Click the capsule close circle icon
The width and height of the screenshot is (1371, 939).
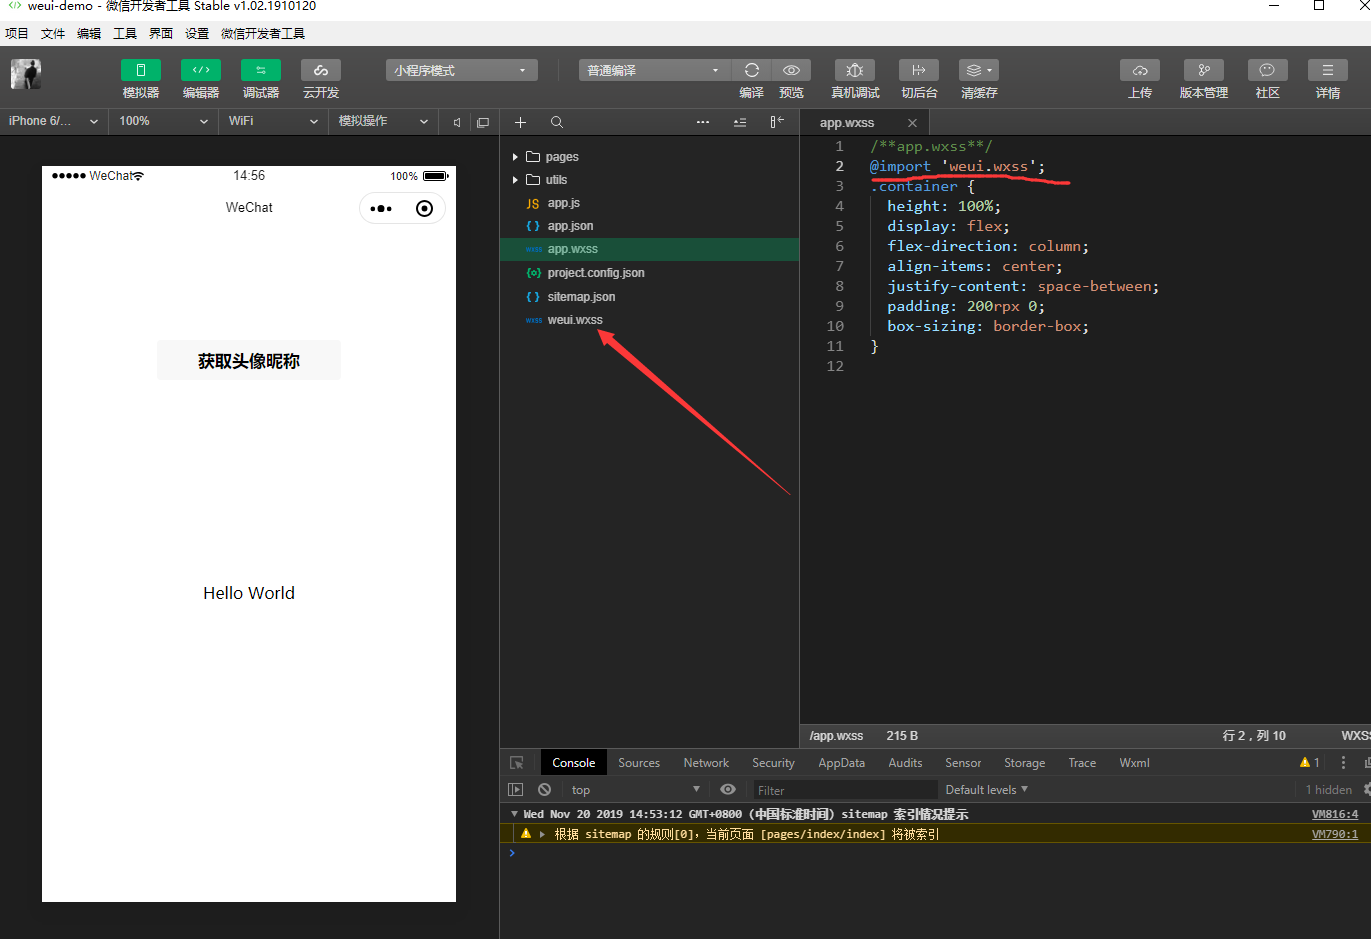pos(424,209)
